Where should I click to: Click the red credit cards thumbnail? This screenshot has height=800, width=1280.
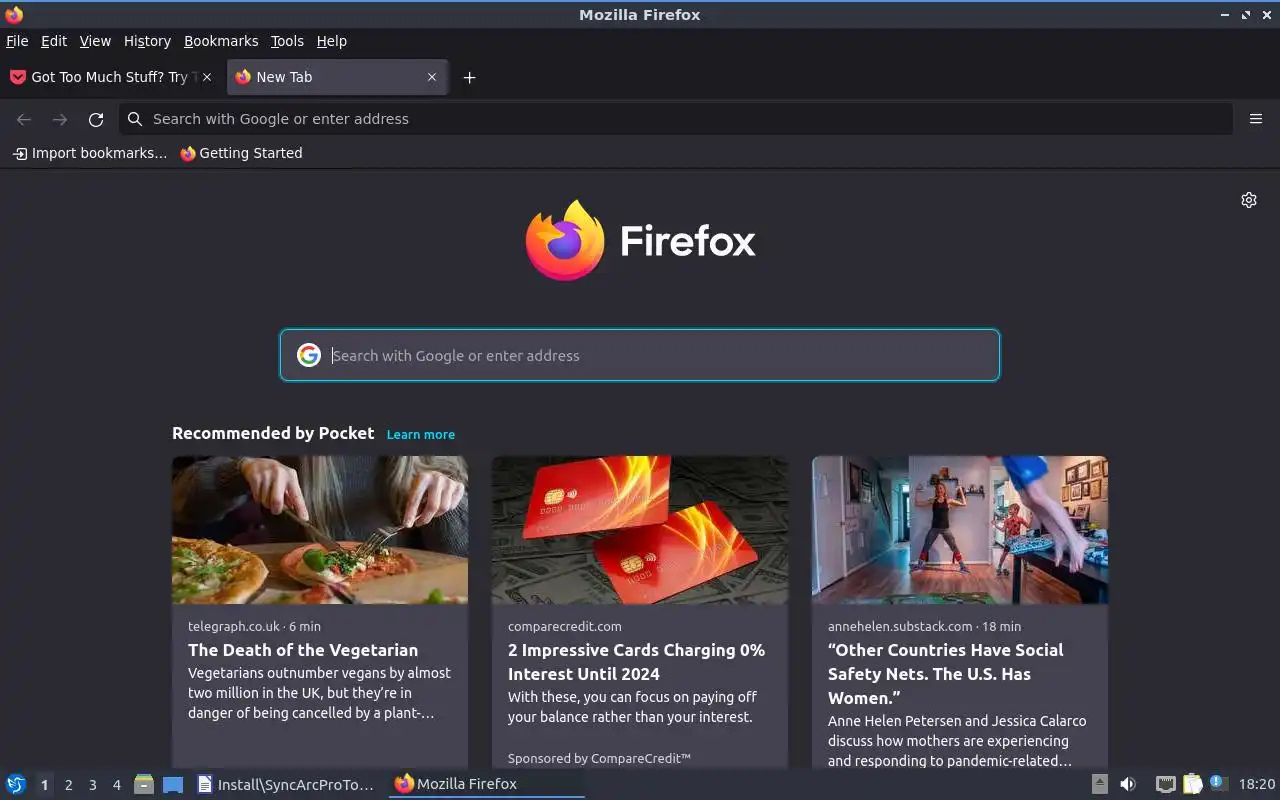click(x=640, y=530)
